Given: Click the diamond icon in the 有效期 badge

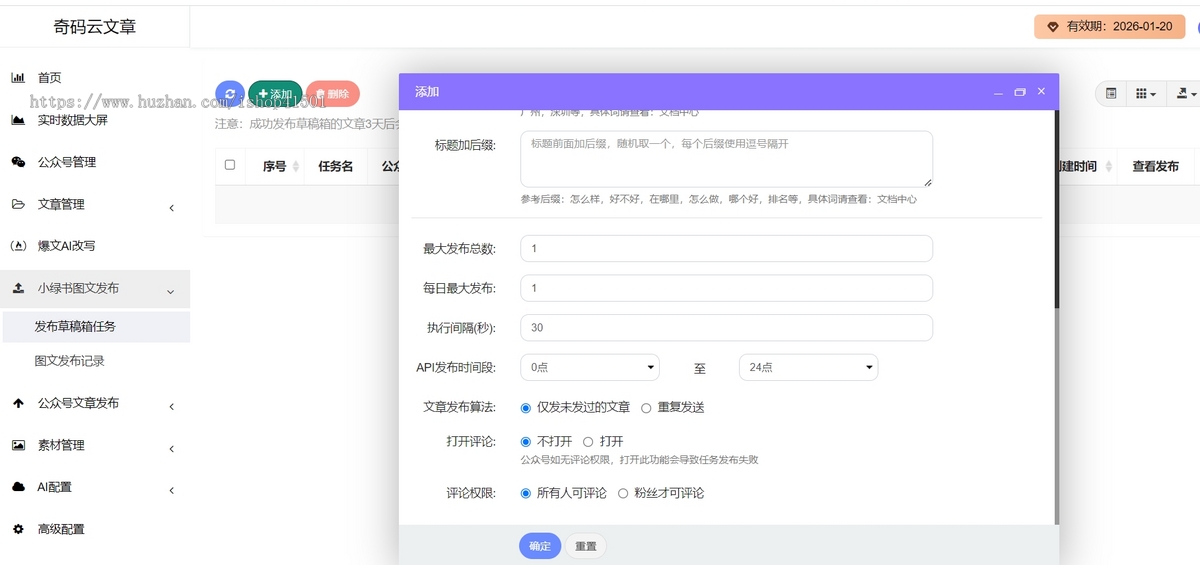Looking at the screenshot, I should [1053, 26].
